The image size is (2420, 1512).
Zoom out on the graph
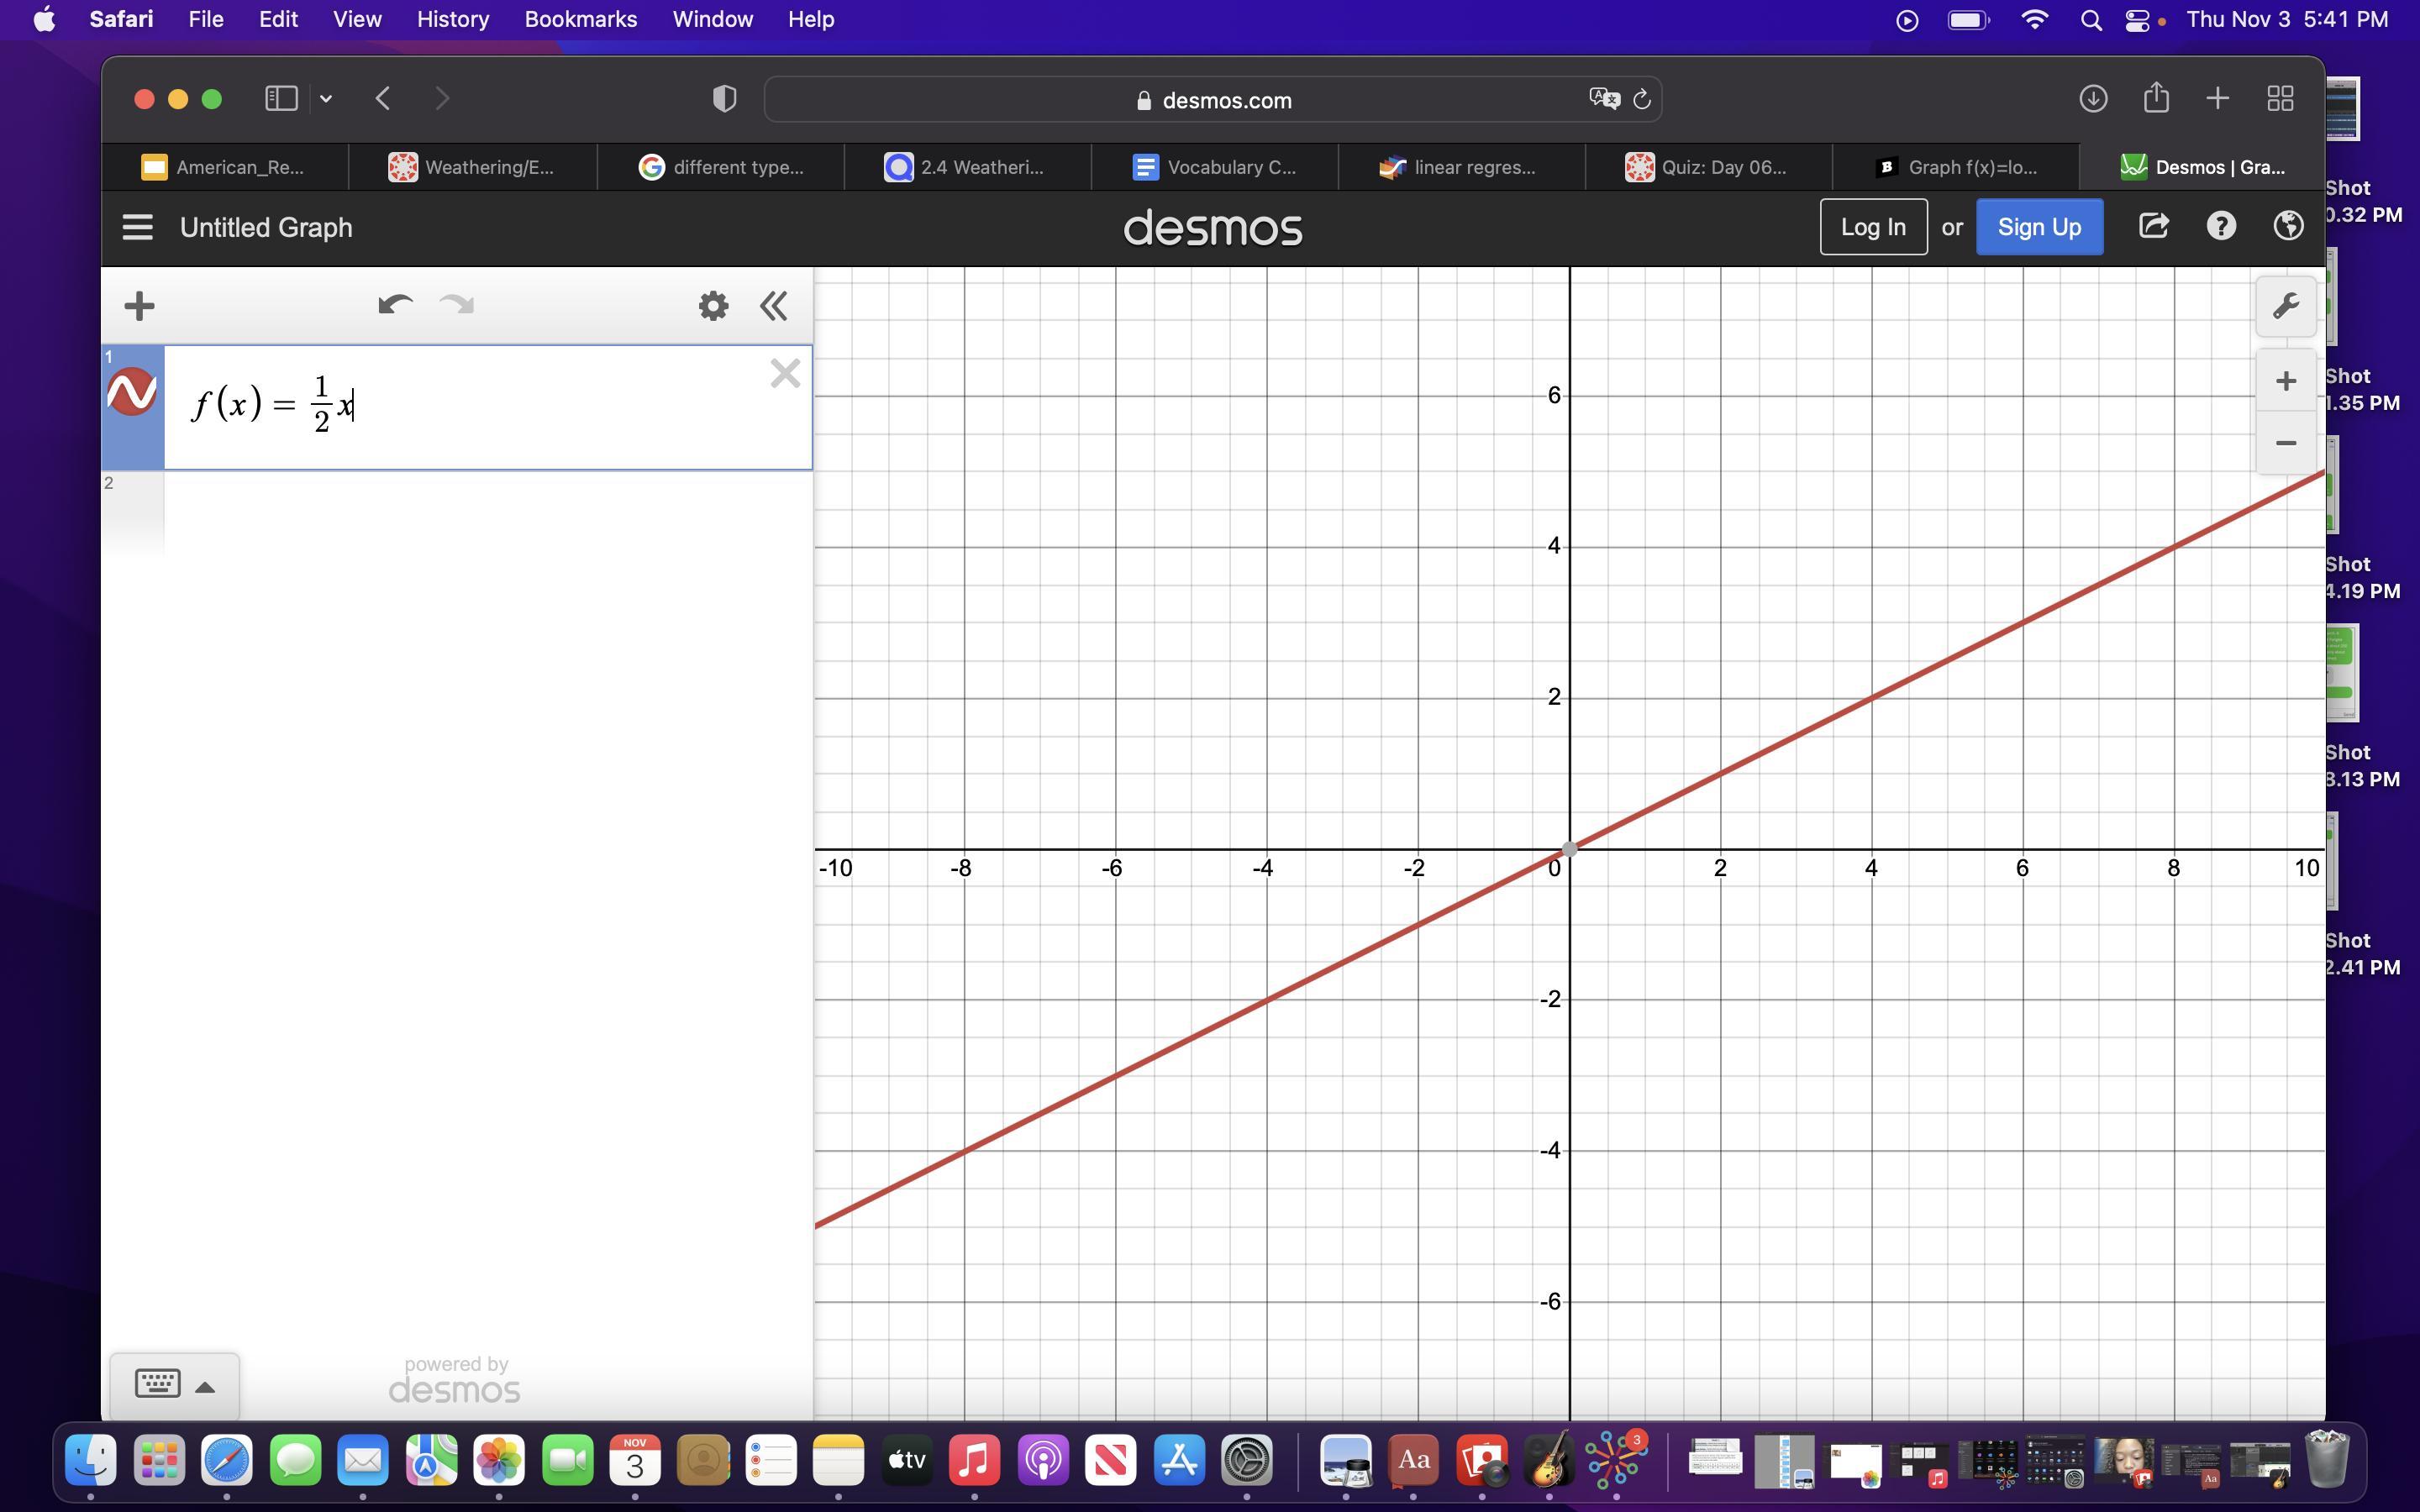click(x=2286, y=443)
